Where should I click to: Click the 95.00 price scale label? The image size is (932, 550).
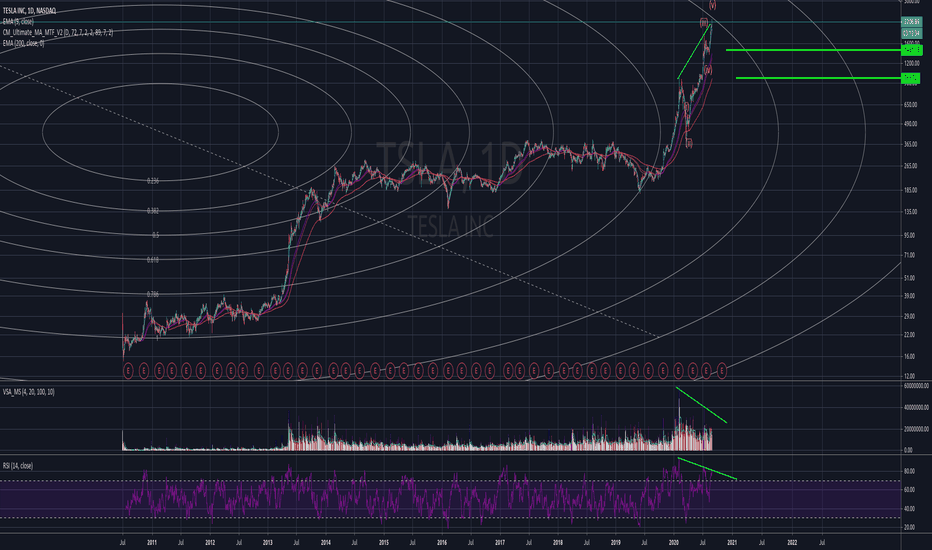tap(909, 235)
